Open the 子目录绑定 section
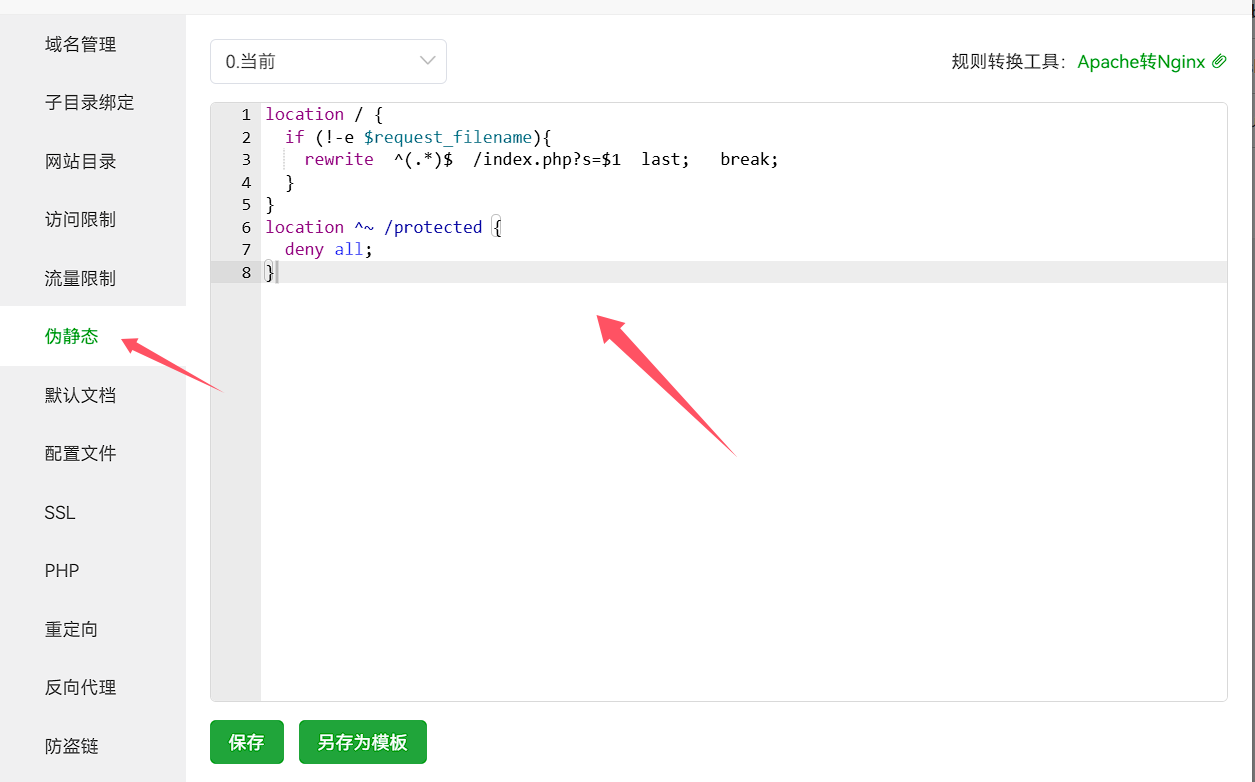 point(89,103)
